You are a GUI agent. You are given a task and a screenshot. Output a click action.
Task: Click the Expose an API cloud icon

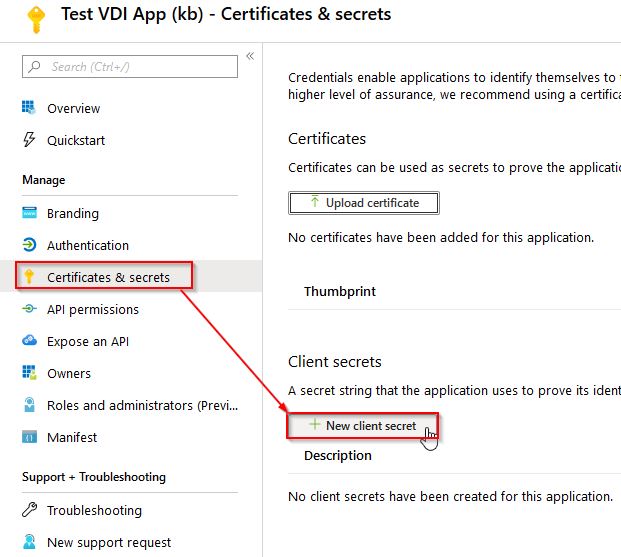tap(29, 341)
